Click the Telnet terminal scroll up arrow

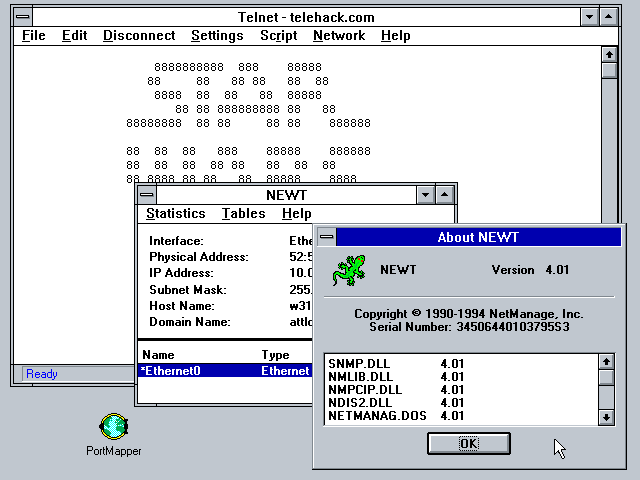tap(609, 55)
